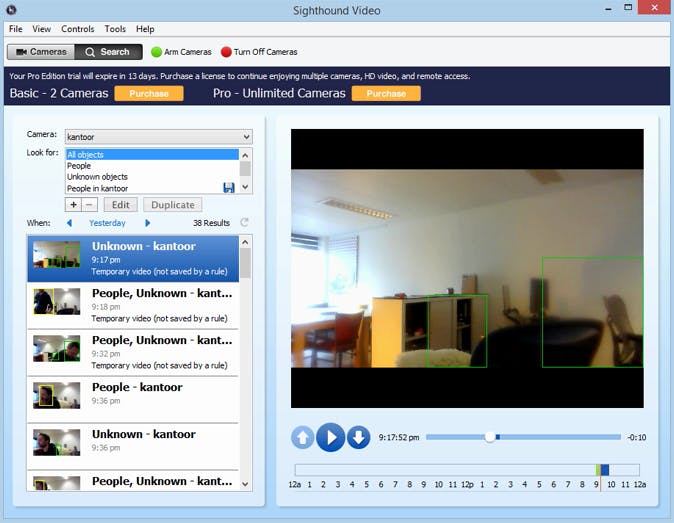Image resolution: width=674 pixels, height=523 pixels.
Task: Click the Duplicate rule button
Action: [x=173, y=205]
